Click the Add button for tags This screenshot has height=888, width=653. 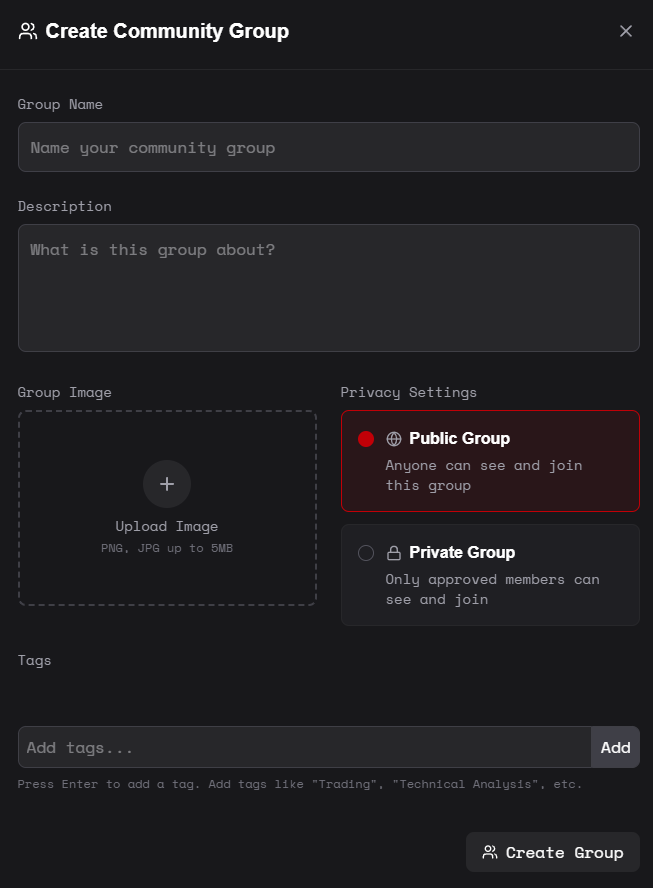(615, 747)
